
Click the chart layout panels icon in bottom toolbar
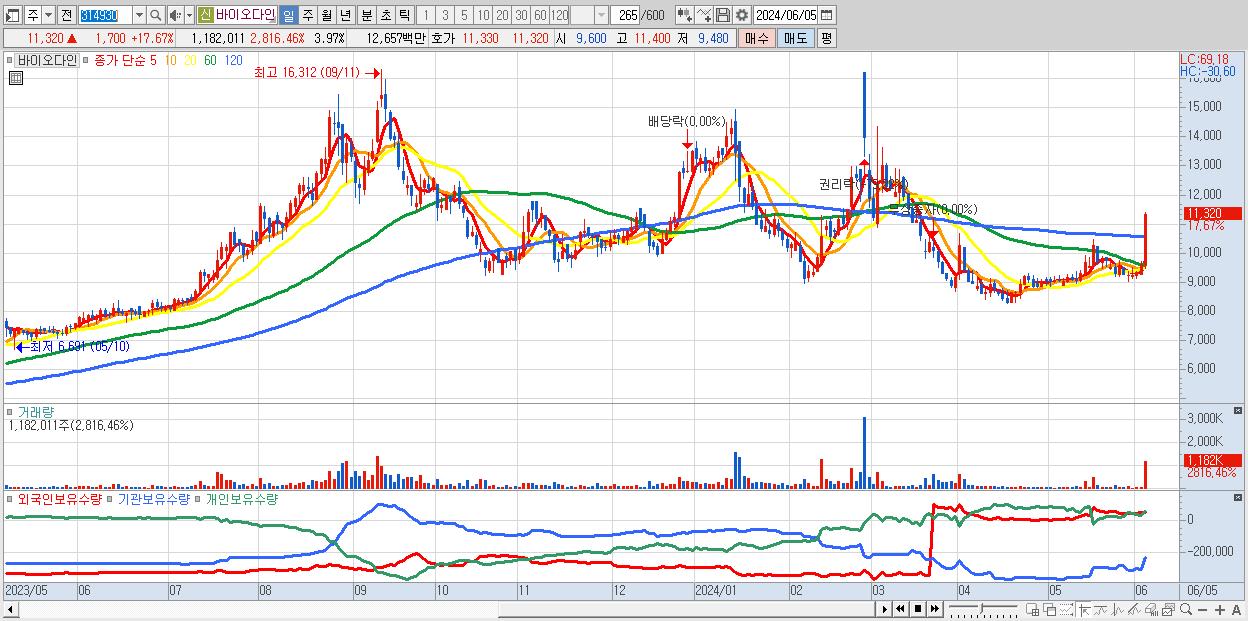(x=1169, y=610)
